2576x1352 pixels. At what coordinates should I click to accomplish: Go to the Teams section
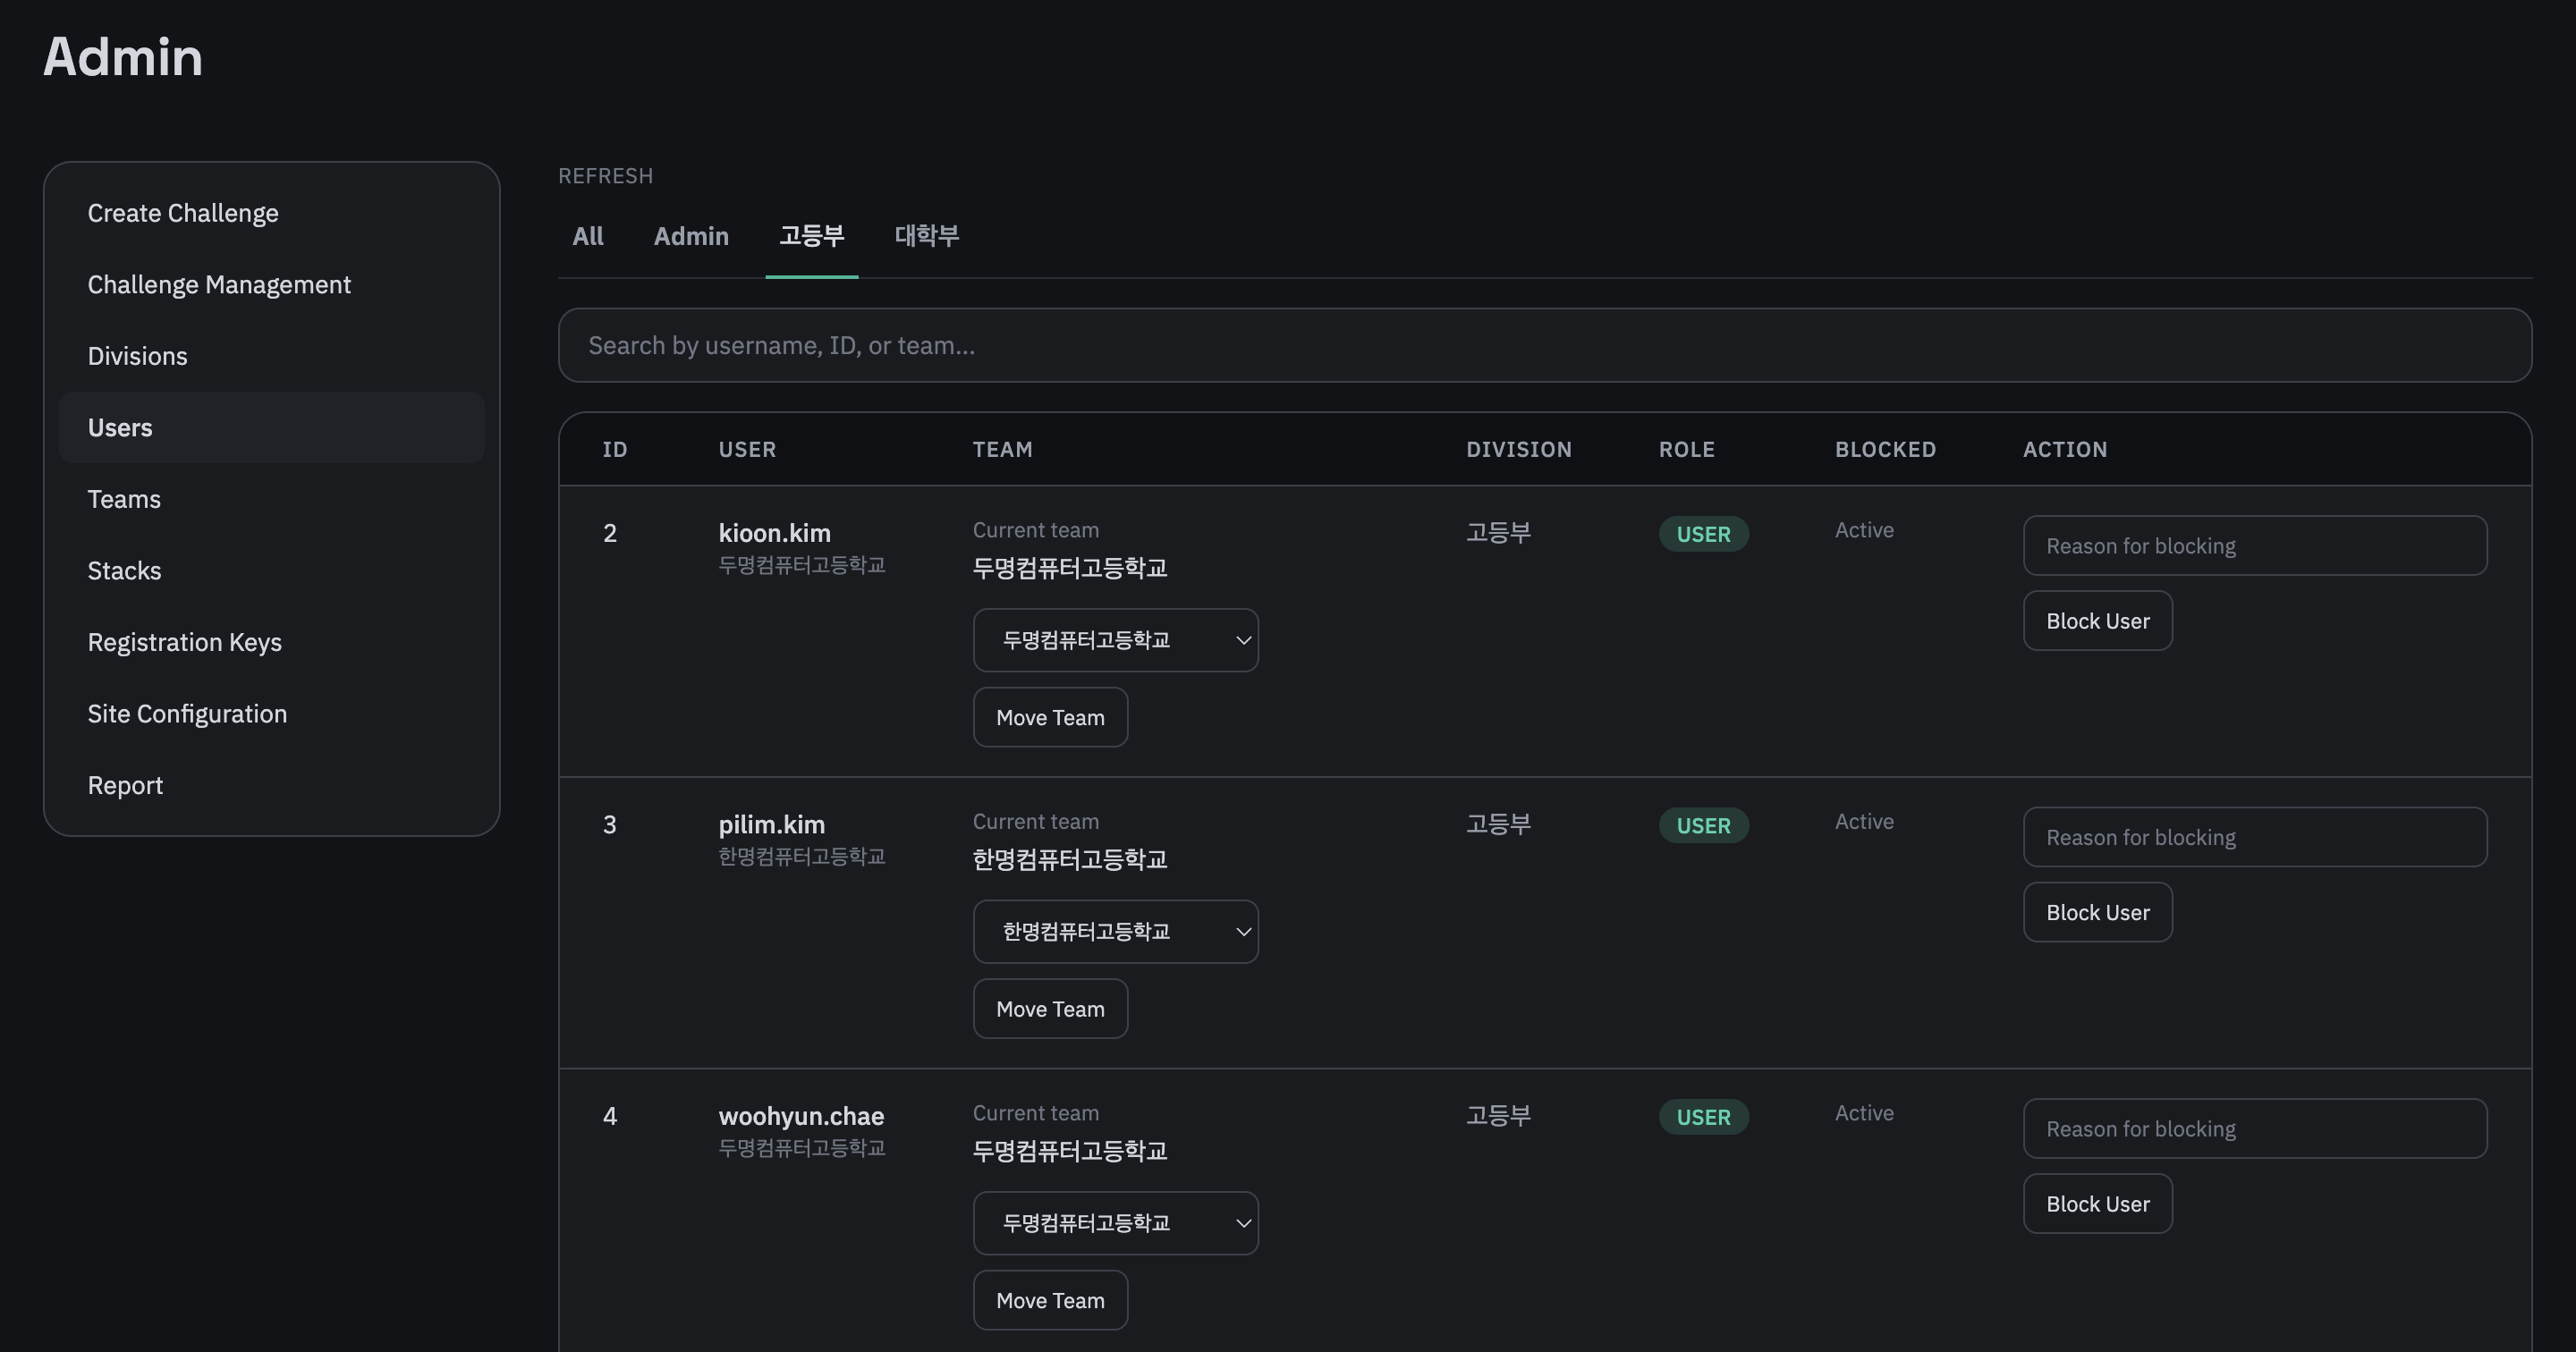pyautogui.click(x=124, y=498)
